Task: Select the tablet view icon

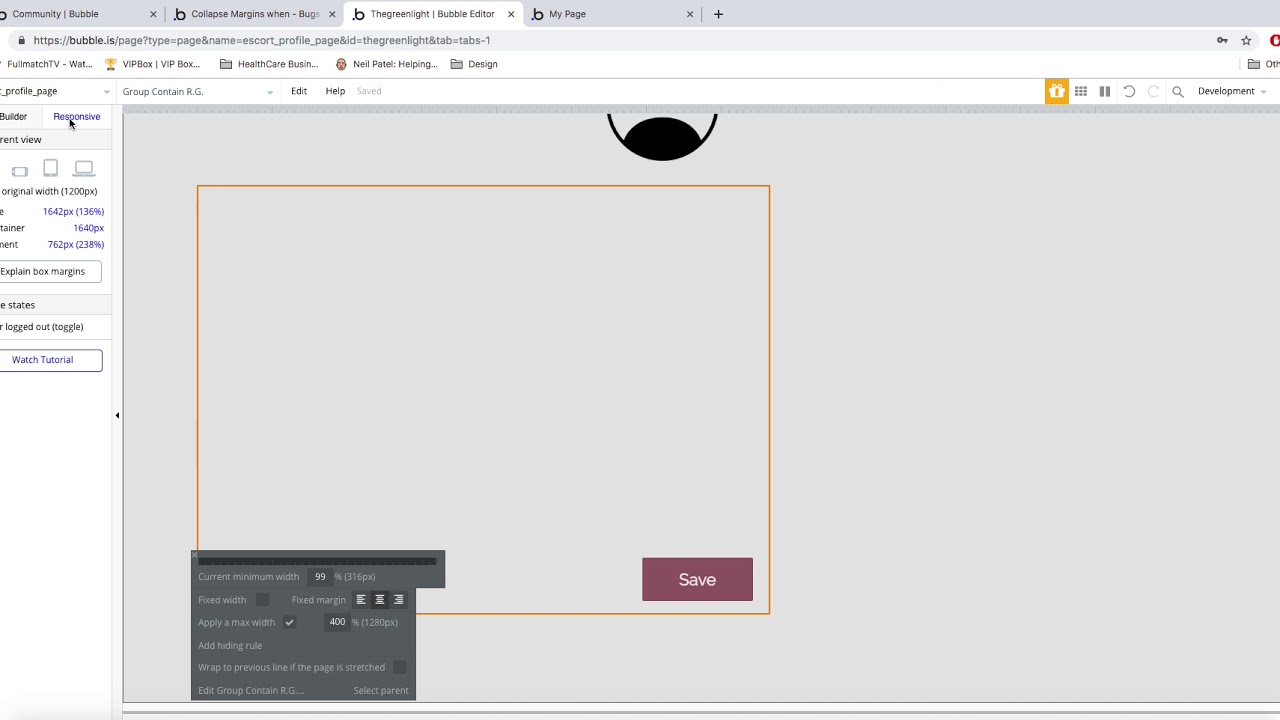Action: pos(51,168)
